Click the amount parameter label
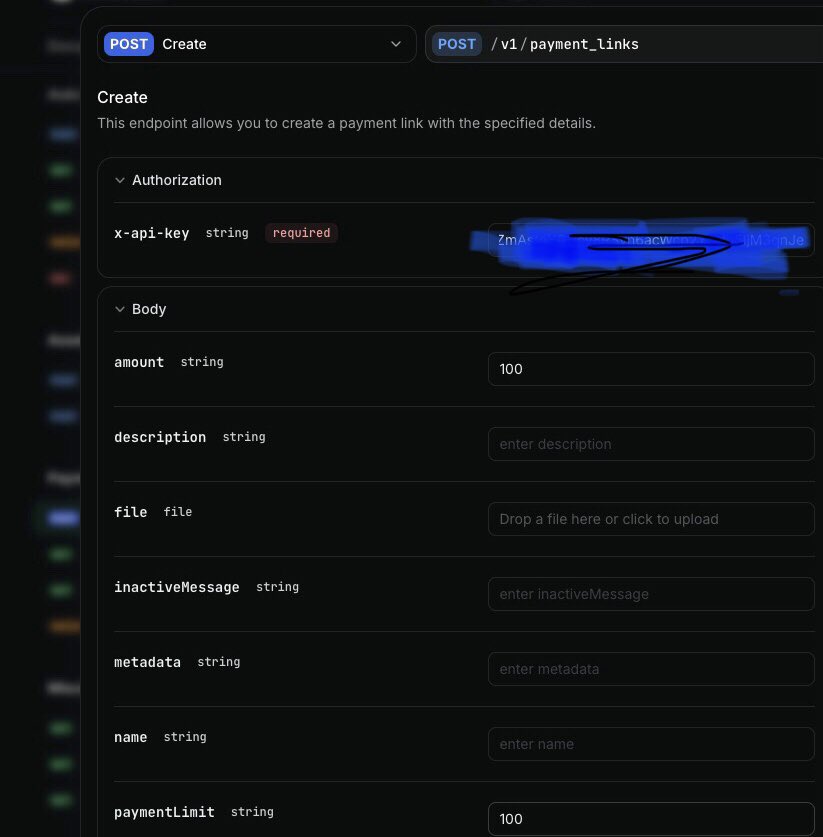The width and height of the screenshot is (823, 837). click(x=139, y=362)
